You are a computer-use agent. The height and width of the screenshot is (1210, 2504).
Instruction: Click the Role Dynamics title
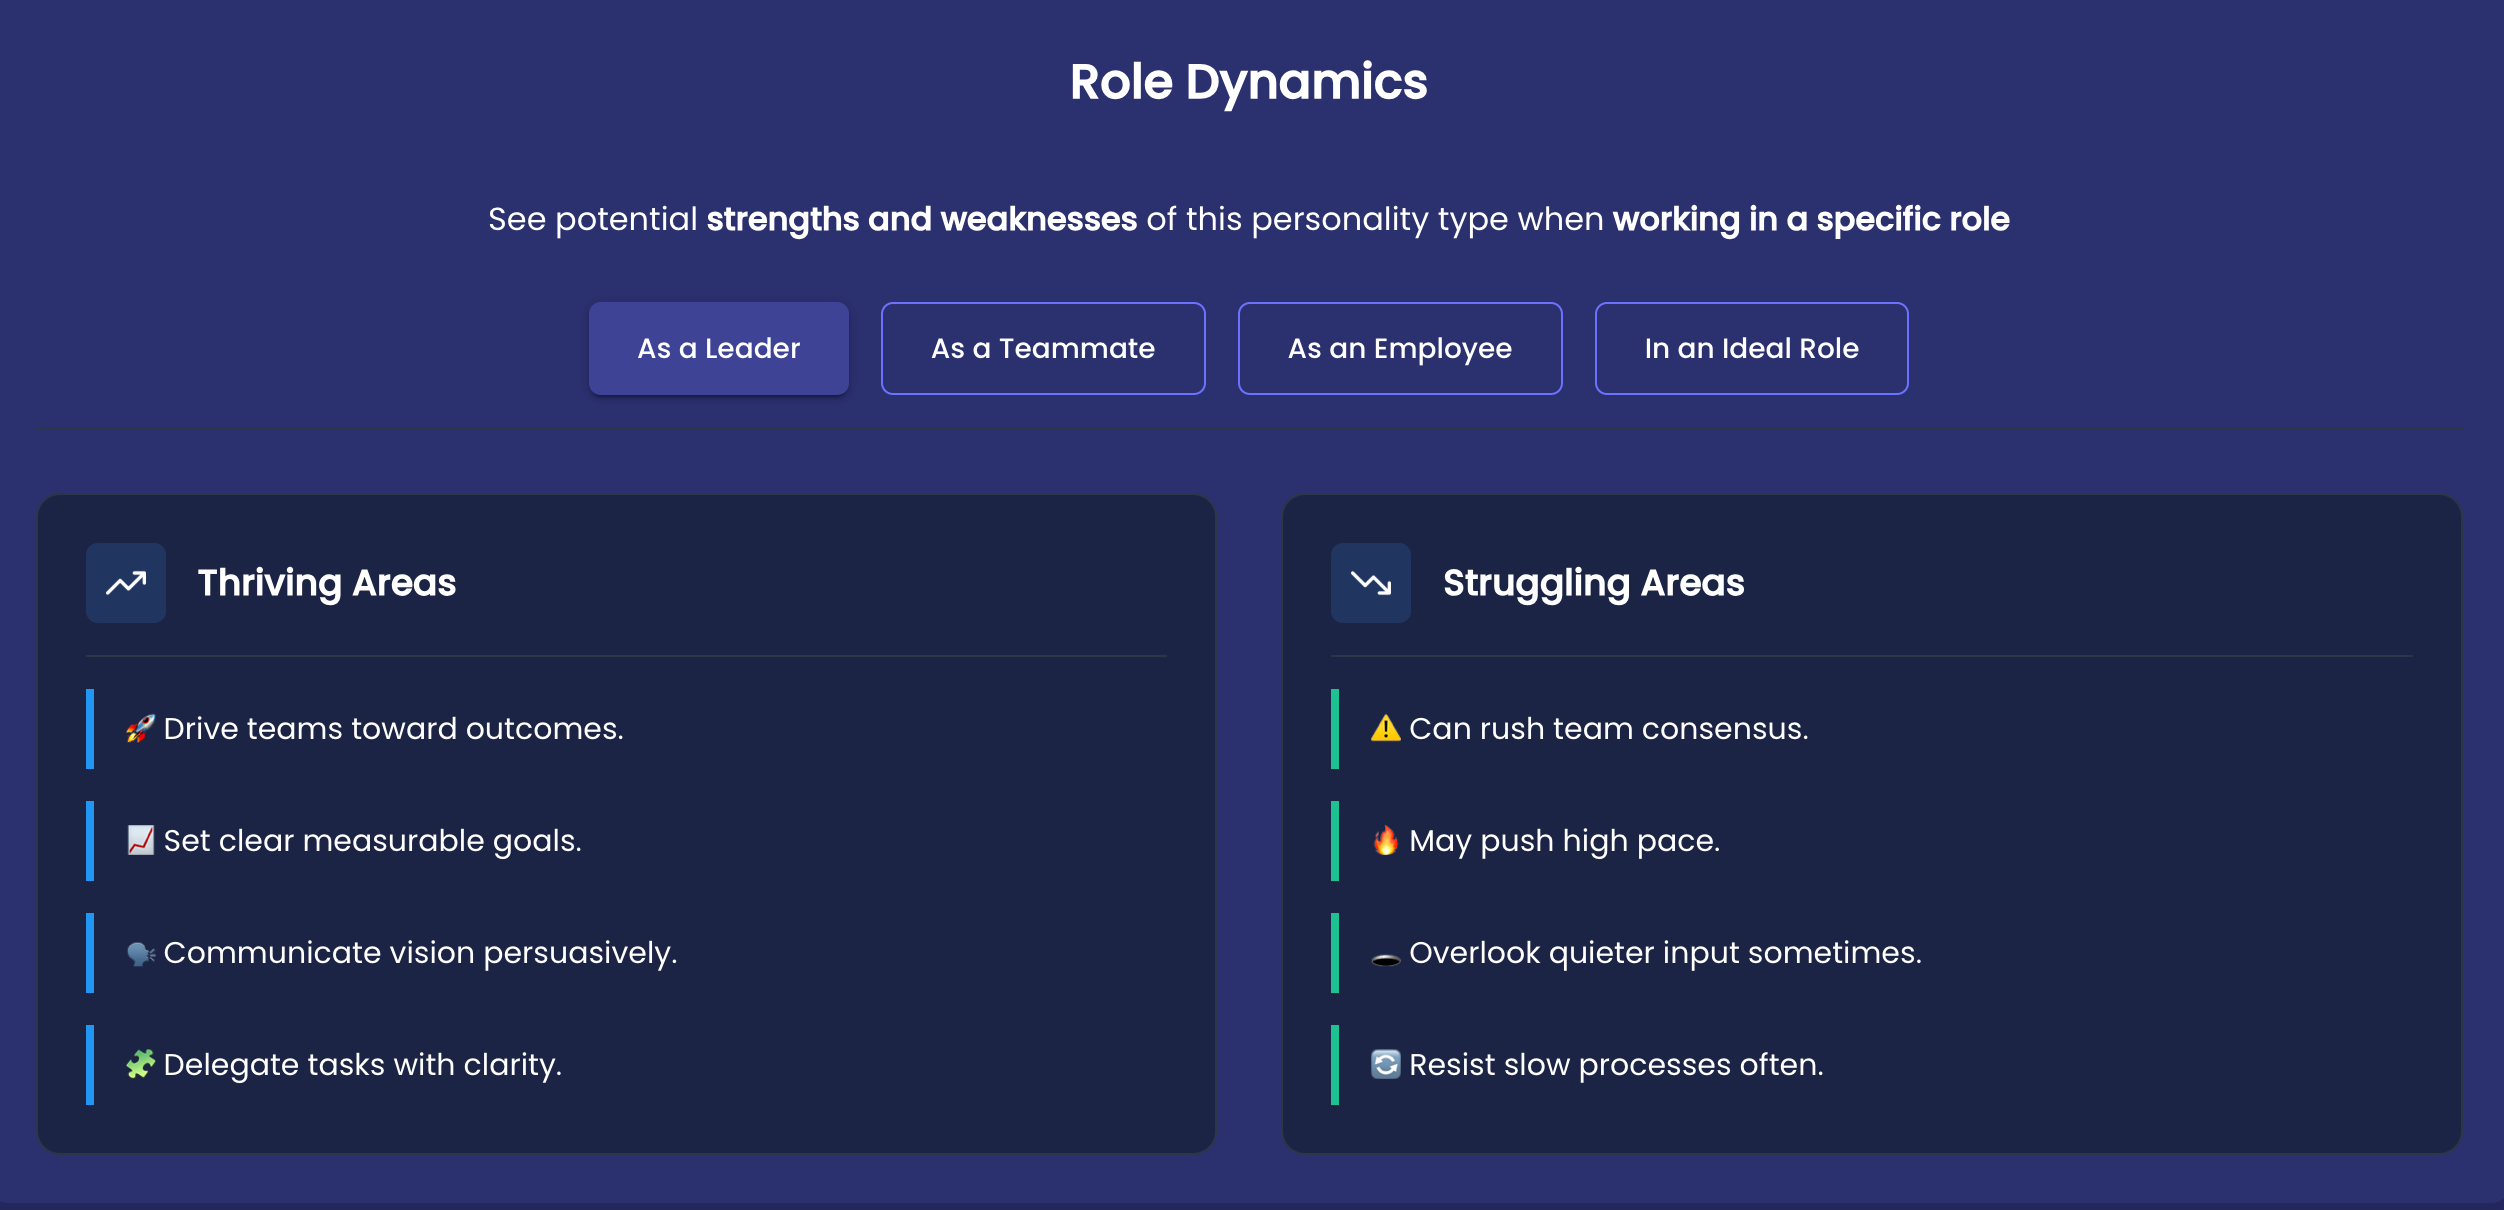pos(1248,82)
